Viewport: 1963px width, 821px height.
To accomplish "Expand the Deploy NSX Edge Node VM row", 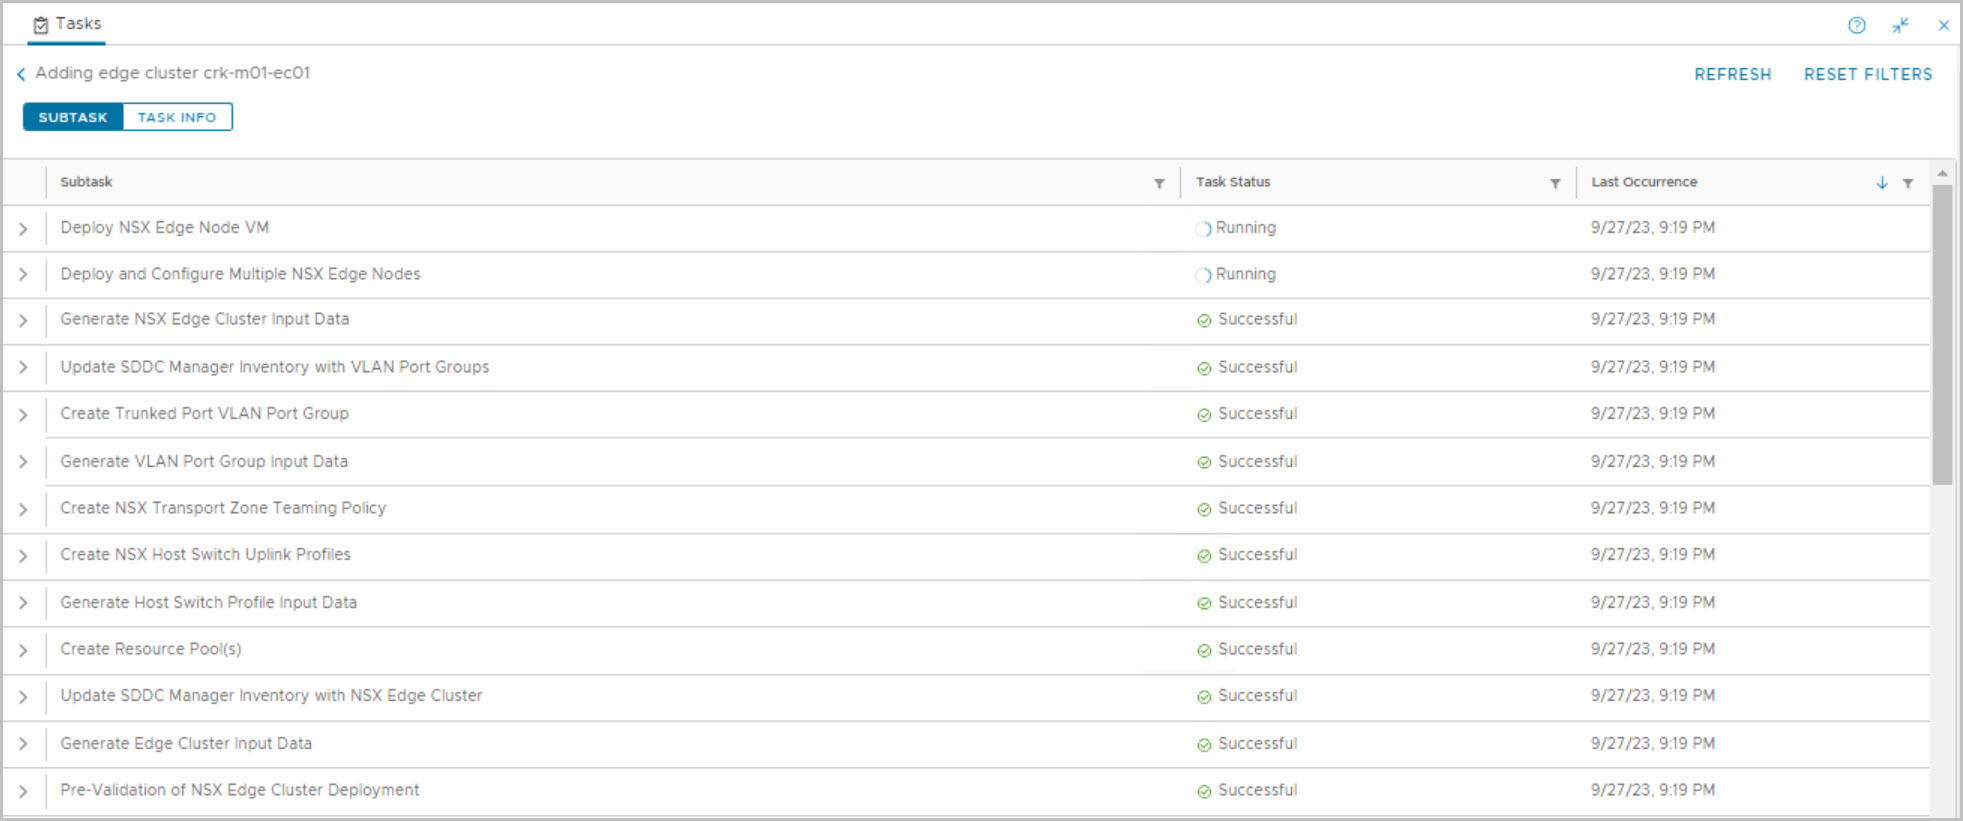I will (x=23, y=229).
